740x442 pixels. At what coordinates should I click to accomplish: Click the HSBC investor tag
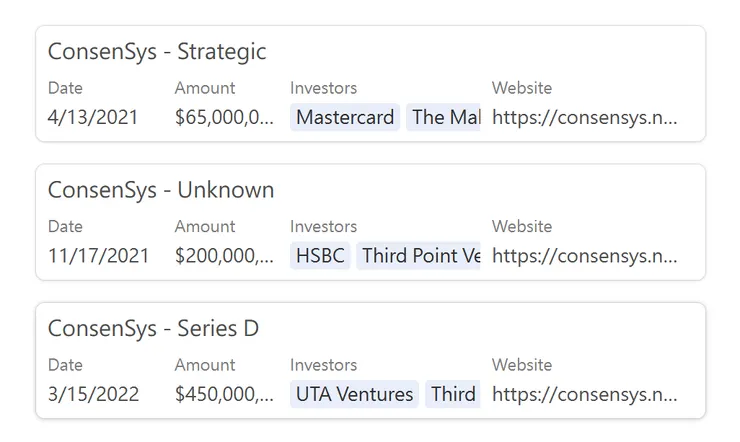pos(320,255)
